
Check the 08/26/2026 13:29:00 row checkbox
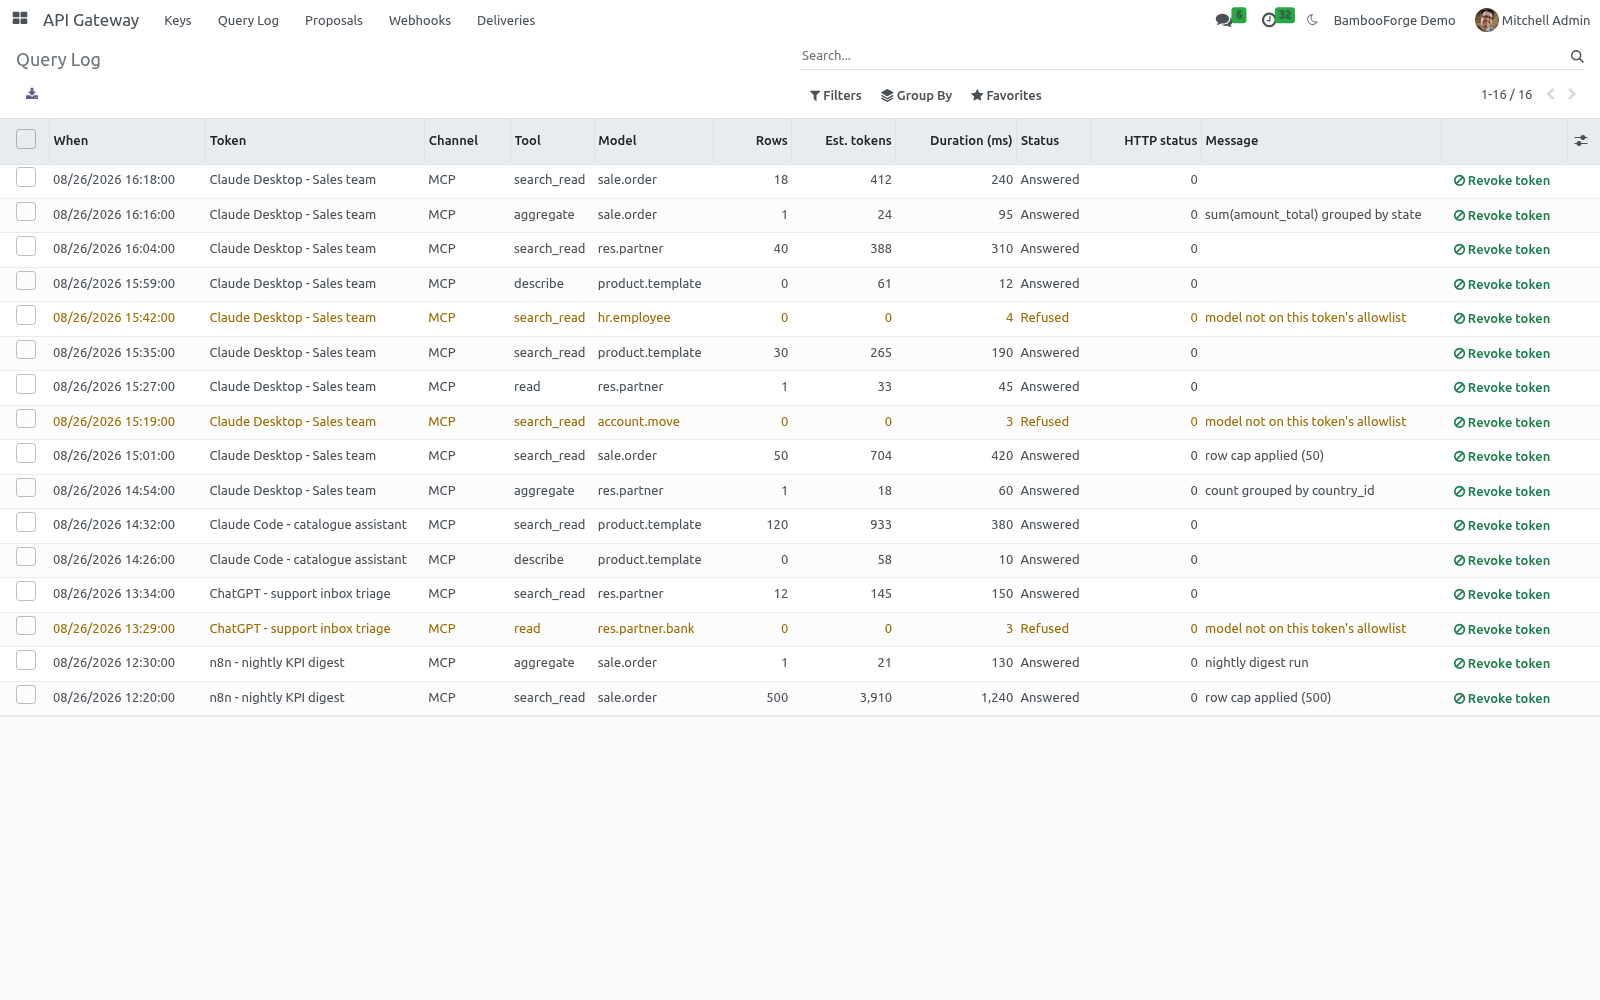(26, 626)
